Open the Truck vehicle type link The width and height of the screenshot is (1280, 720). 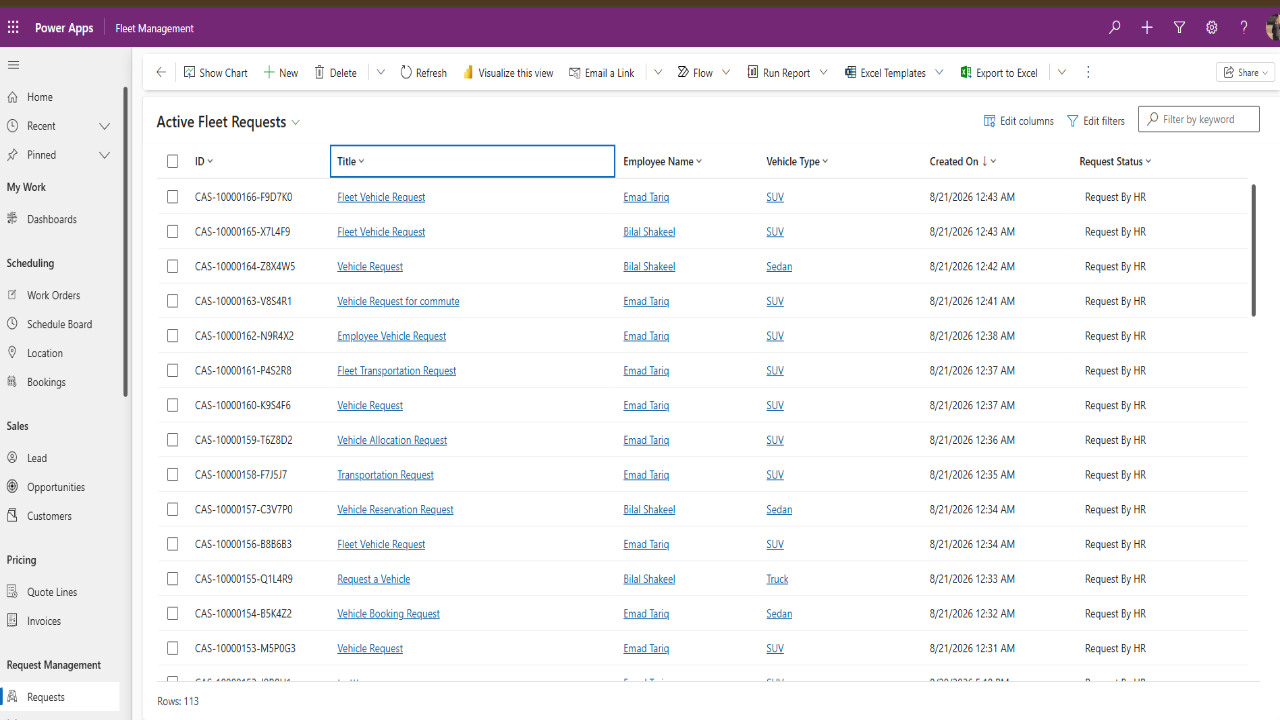777,579
